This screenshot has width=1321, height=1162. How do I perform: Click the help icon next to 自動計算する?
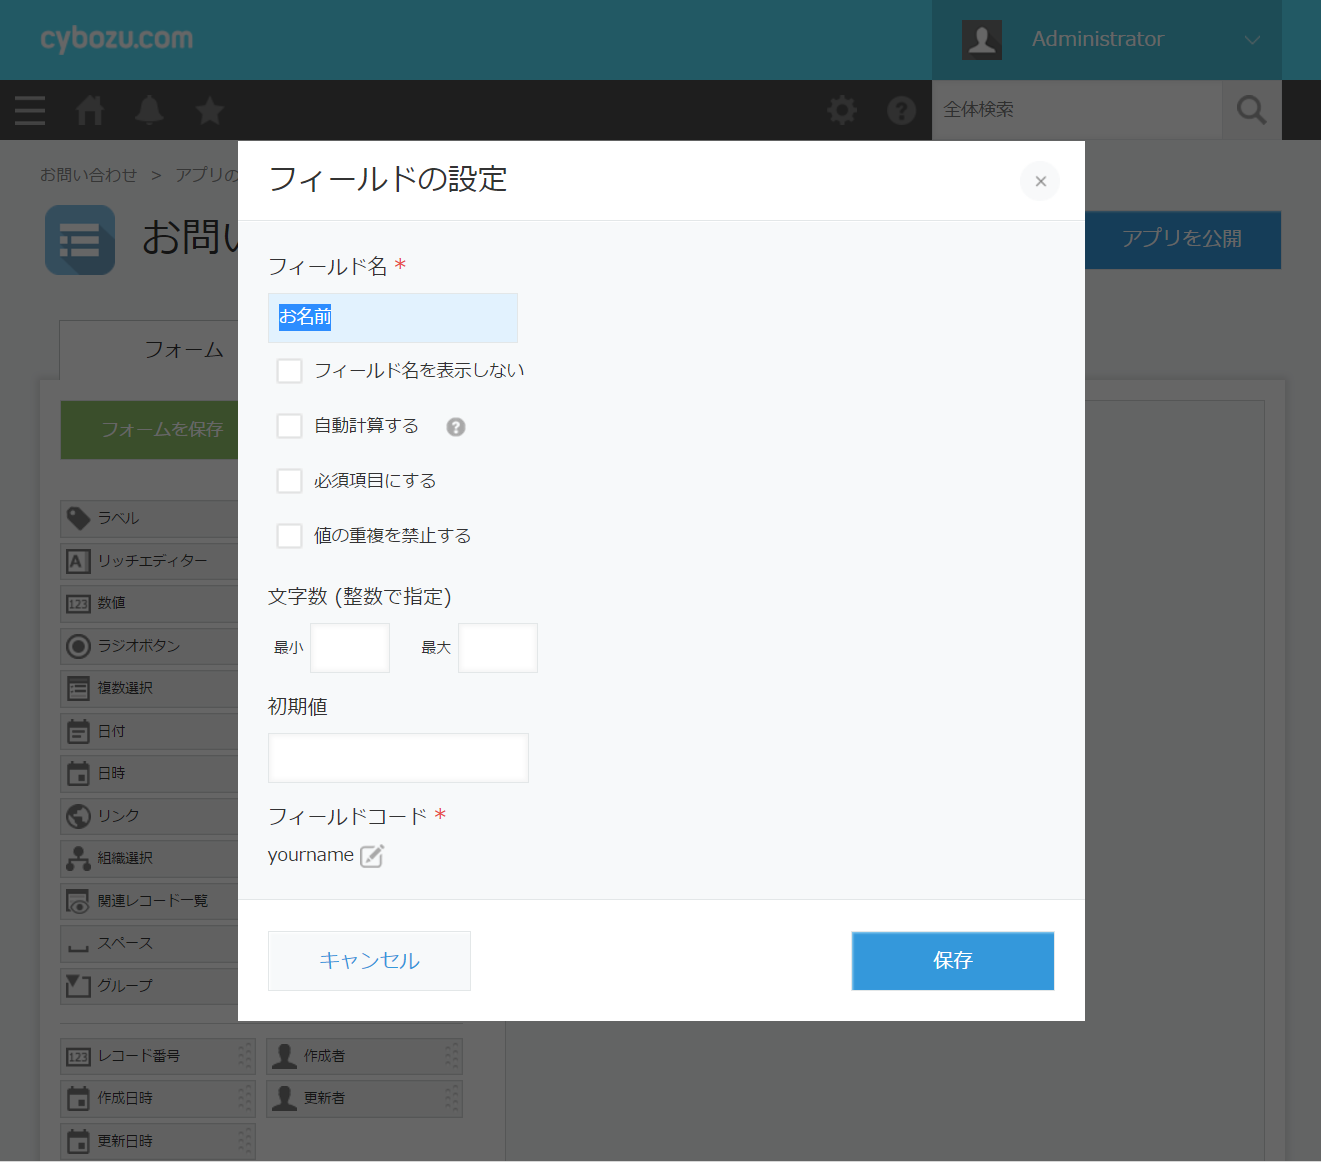click(x=456, y=427)
